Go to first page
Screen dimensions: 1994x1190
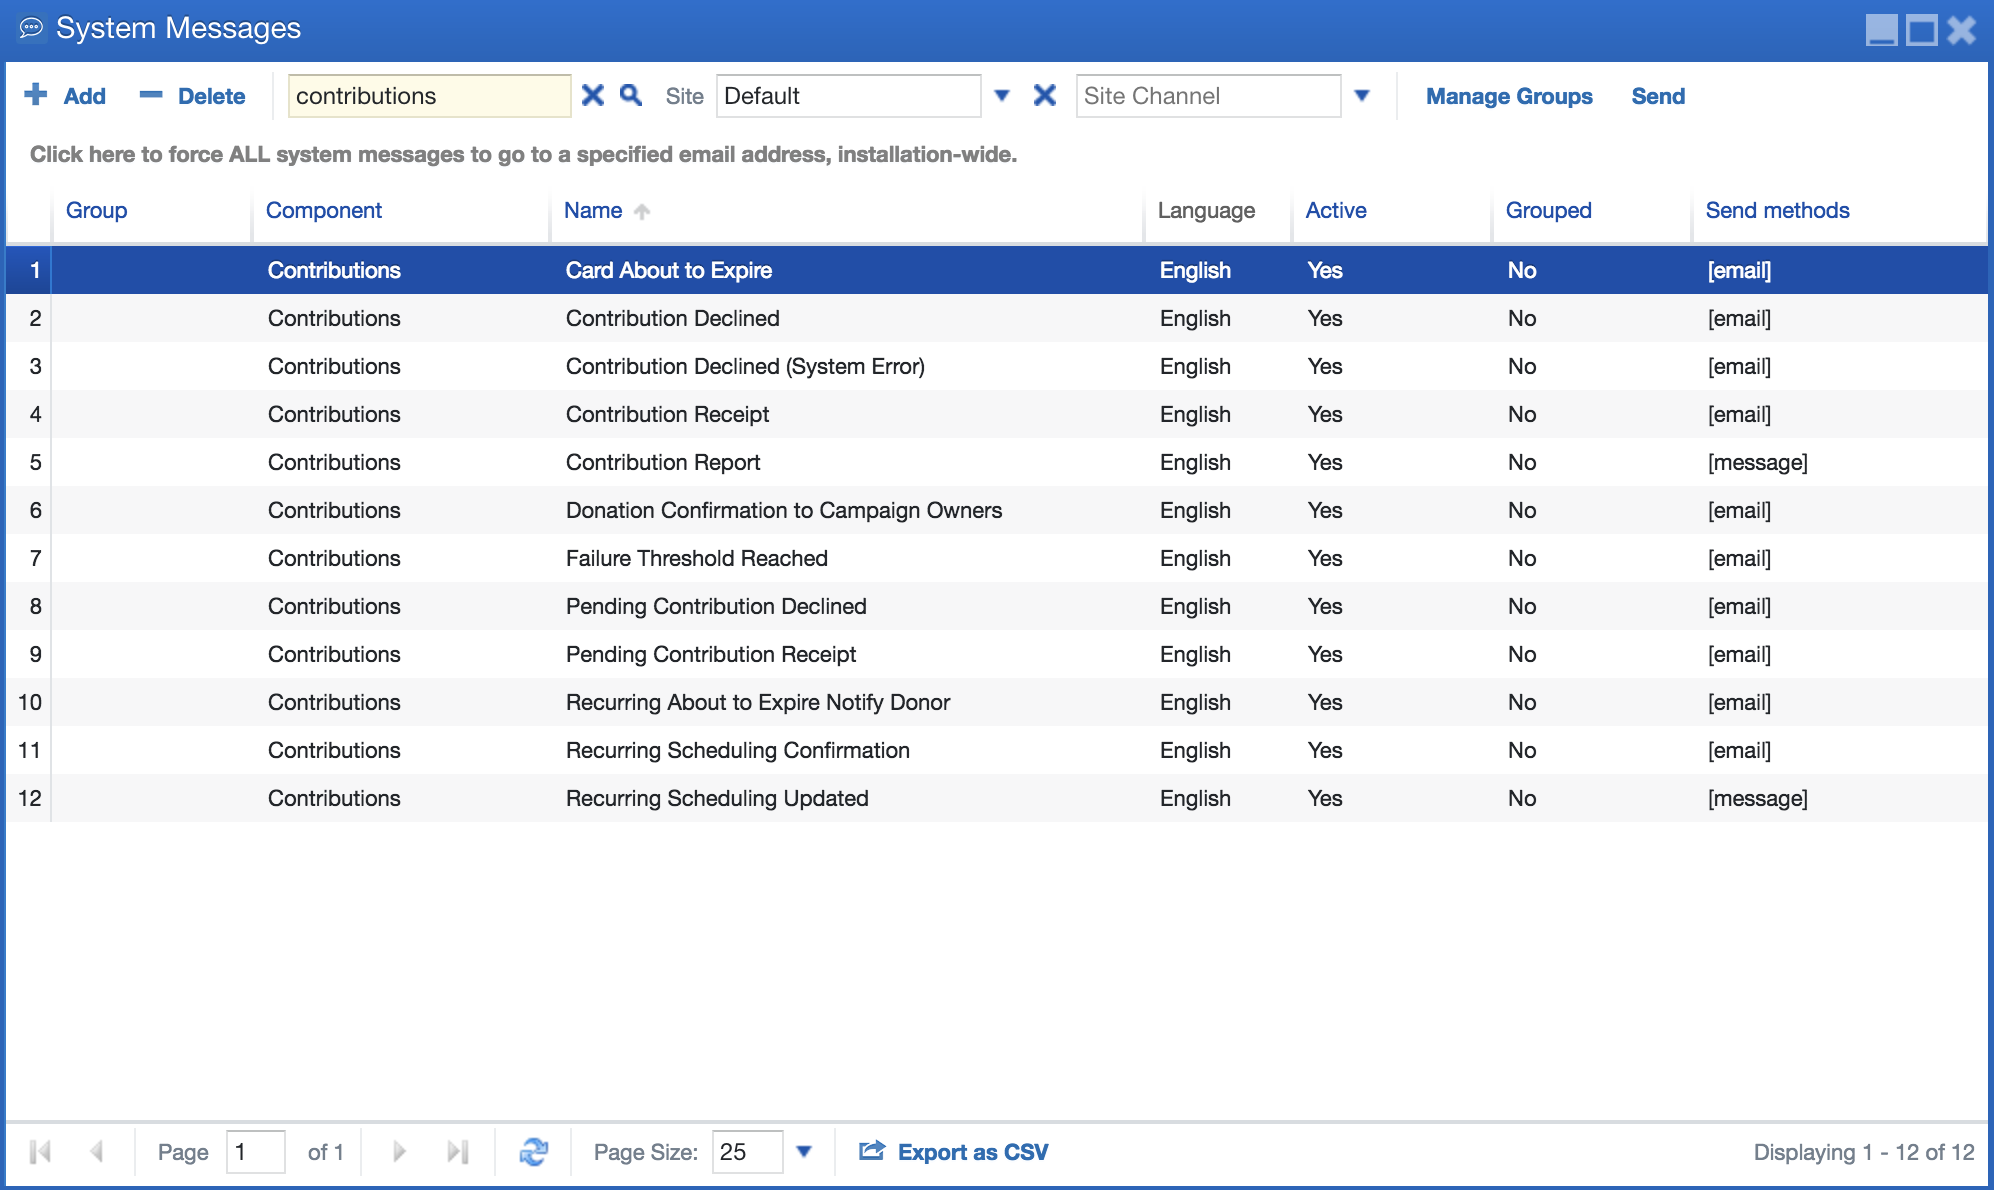click(x=40, y=1152)
